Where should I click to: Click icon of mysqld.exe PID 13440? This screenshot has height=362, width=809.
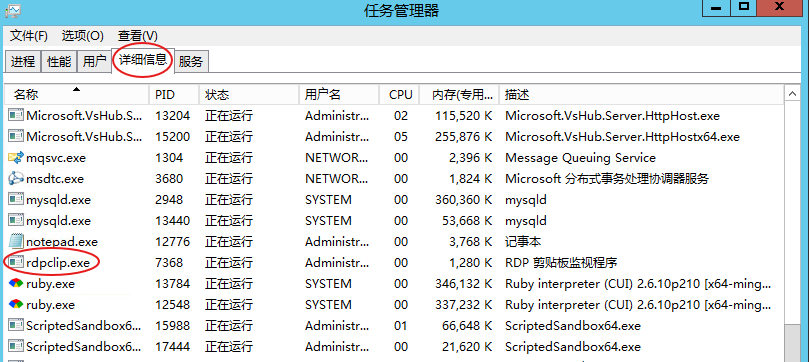click(16, 221)
